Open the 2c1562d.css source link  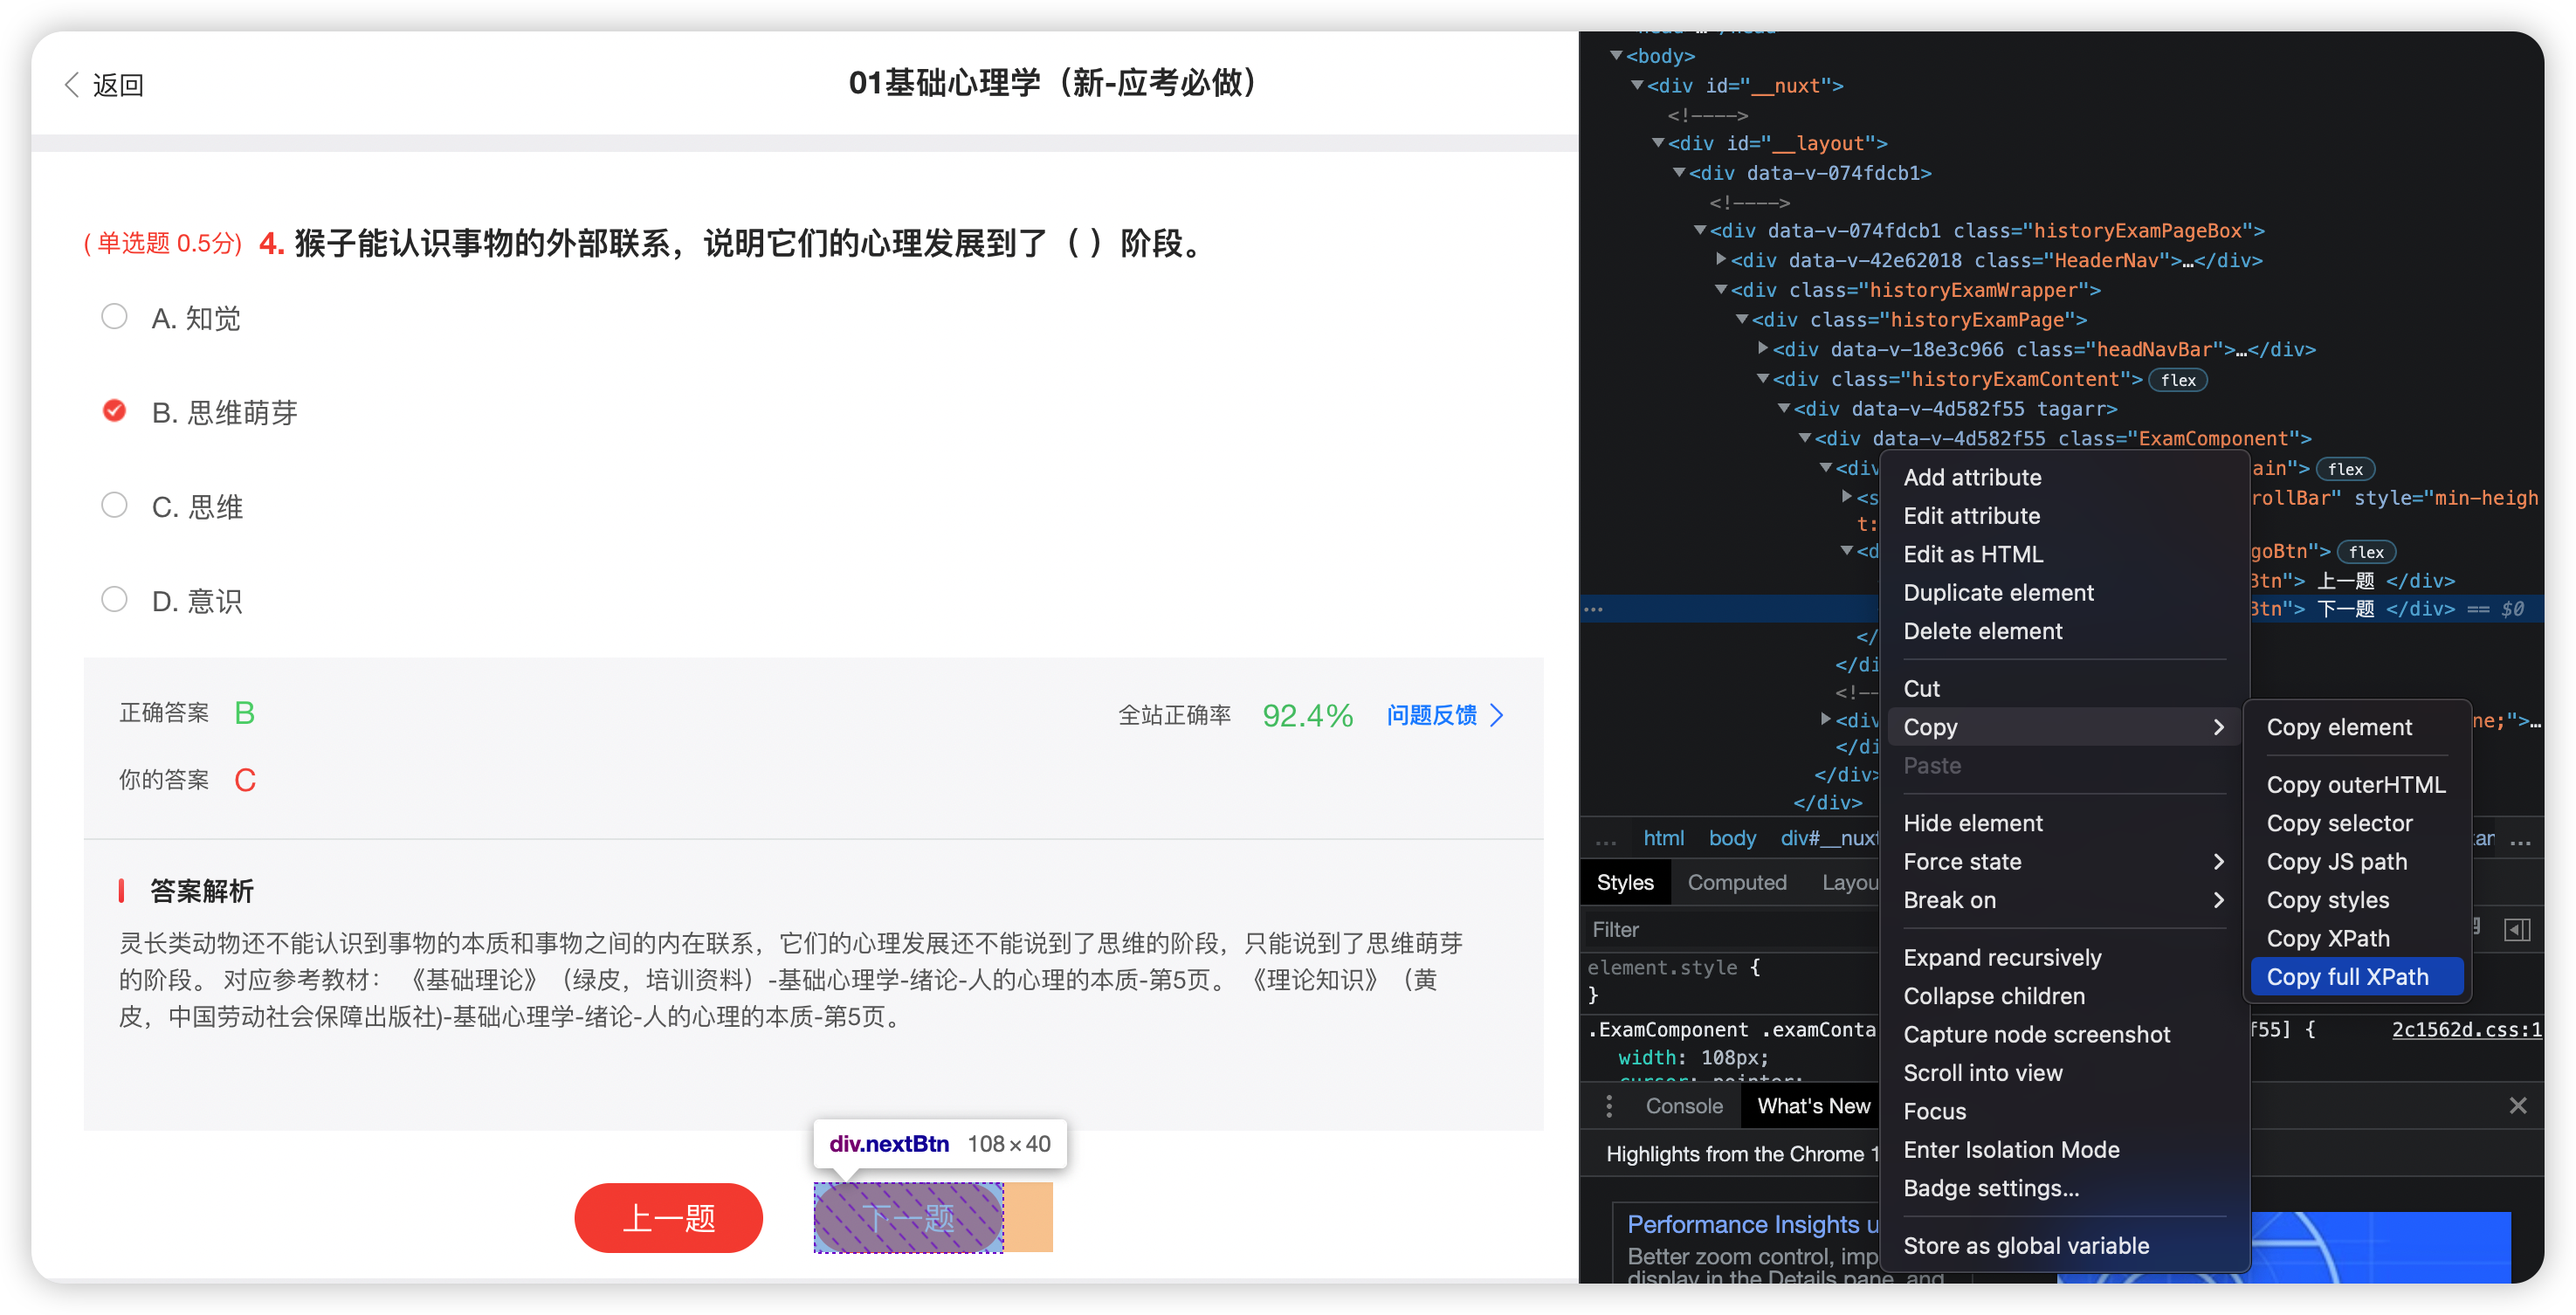[x=2465, y=1029]
